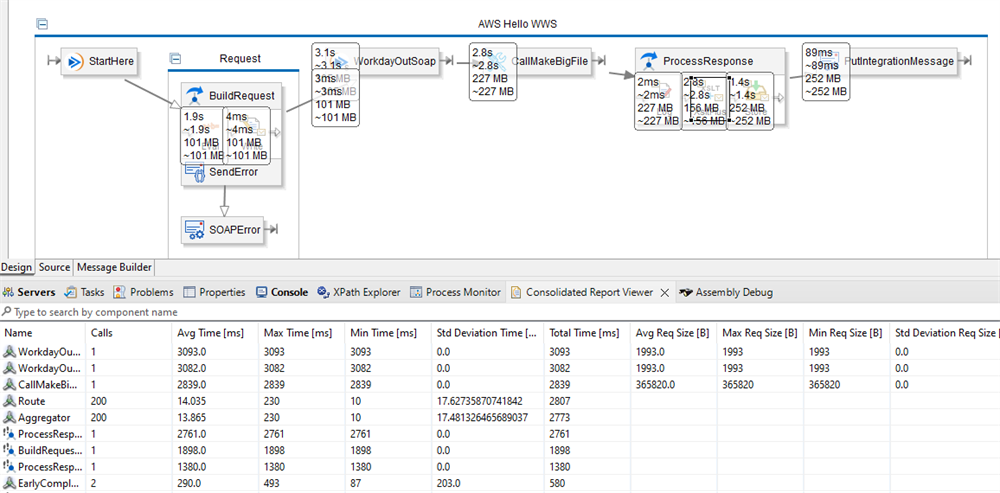Click the search magnifier icon
Screen dimensions: 1000x493
[6, 313]
